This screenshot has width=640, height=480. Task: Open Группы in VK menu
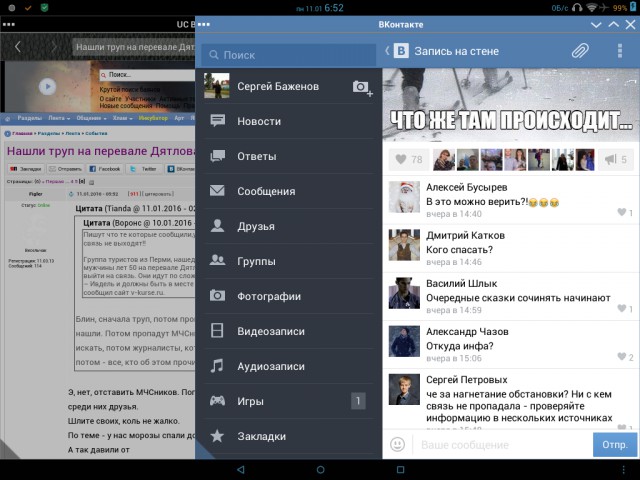pyautogui.click(x=289, y=261)
